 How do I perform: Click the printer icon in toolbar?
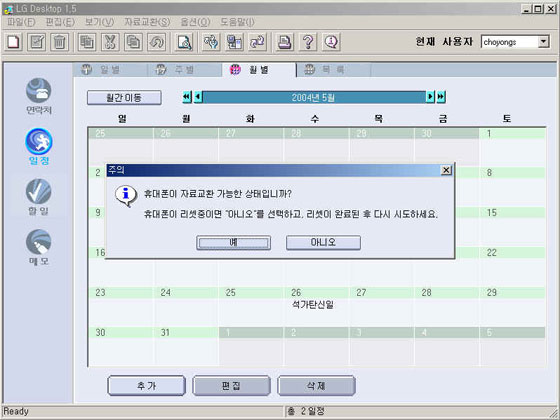[285, 42]
